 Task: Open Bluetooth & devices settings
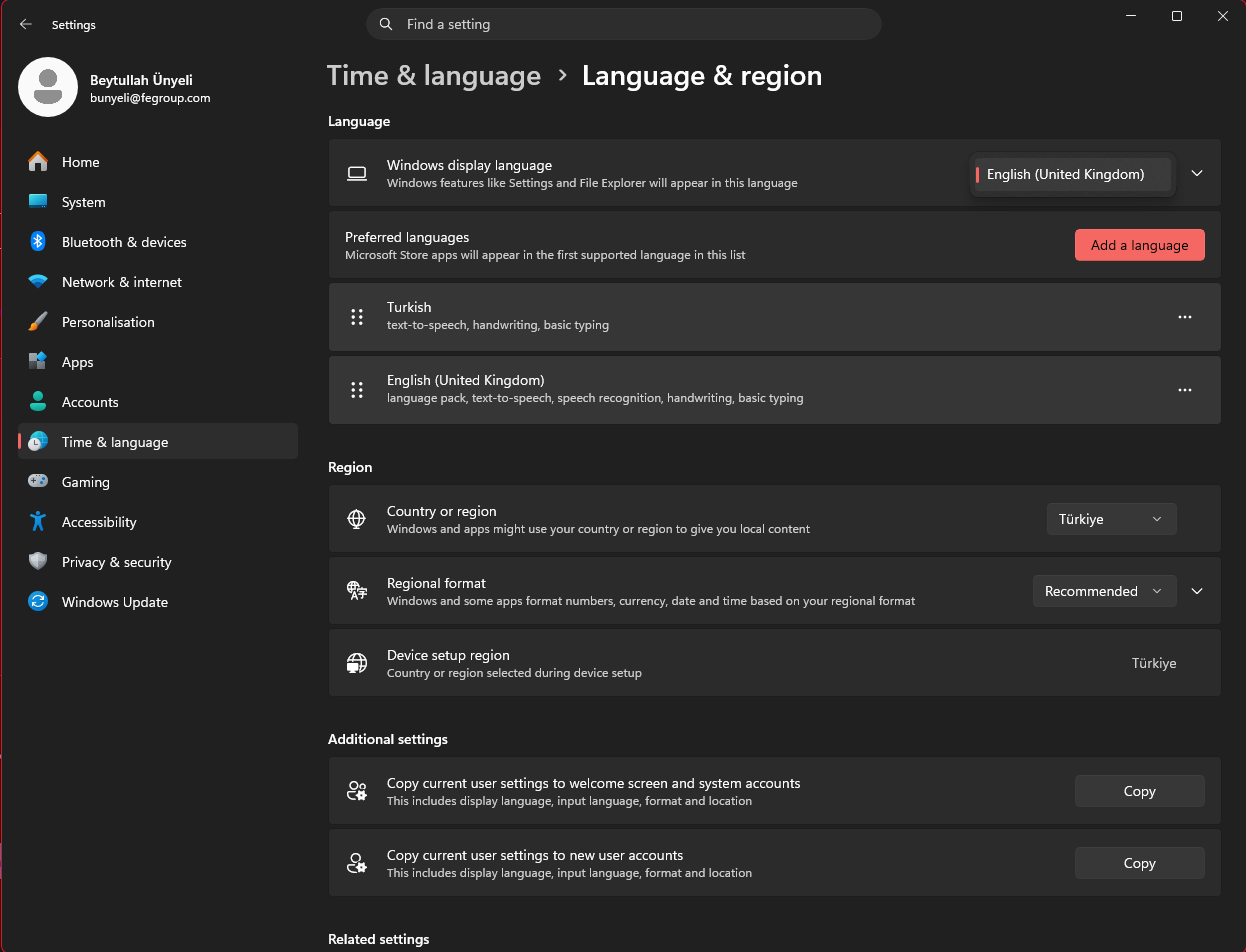[x=158, y=242]
